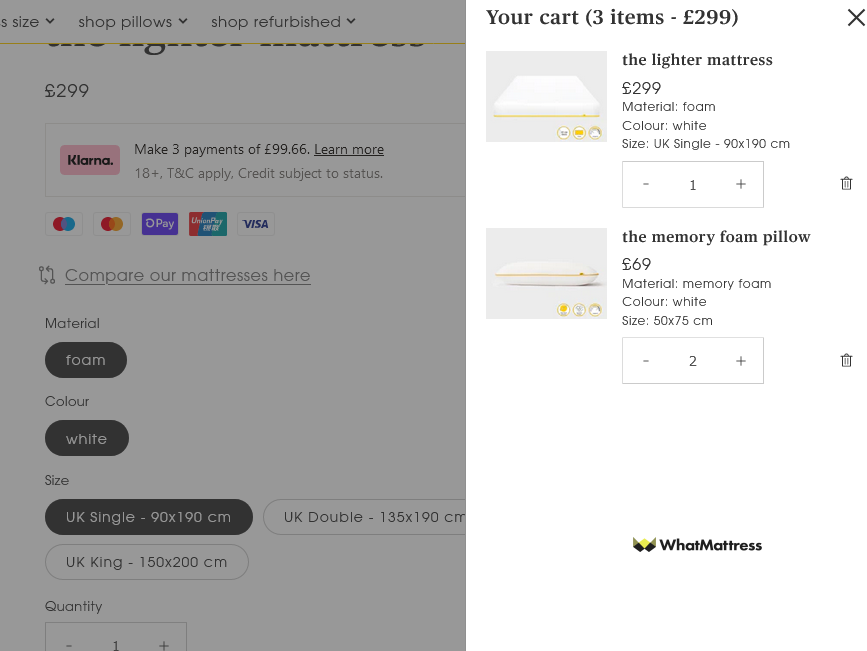Select the foam material option
867x651 pixels.
86,360
